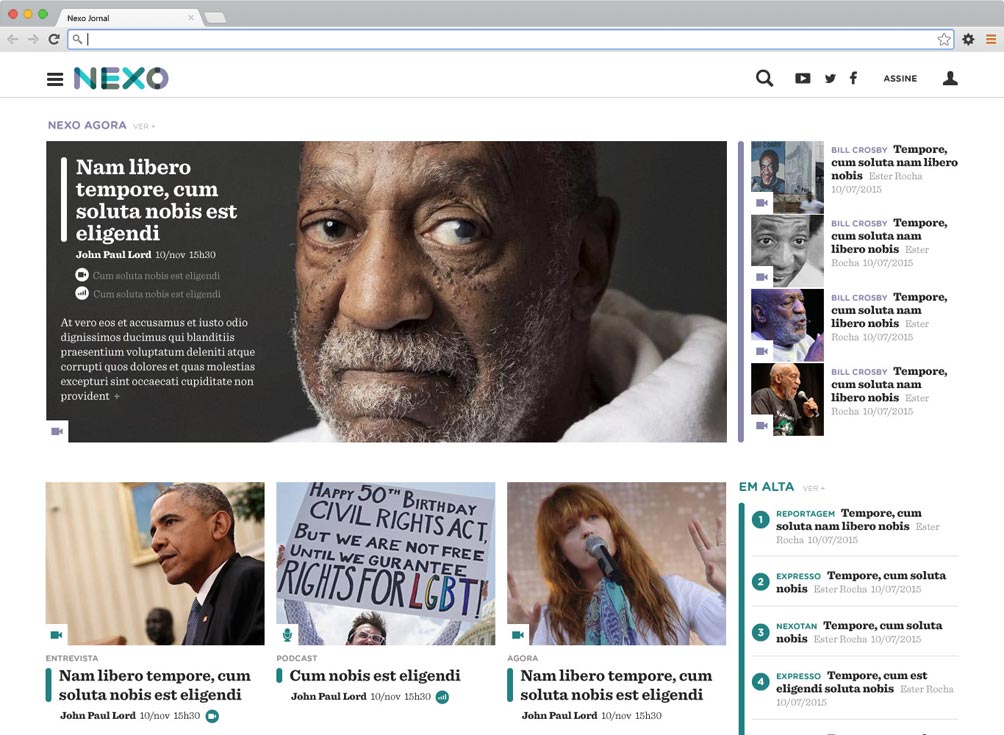
Task: Open a new browser tab
Action: (214, 18)
